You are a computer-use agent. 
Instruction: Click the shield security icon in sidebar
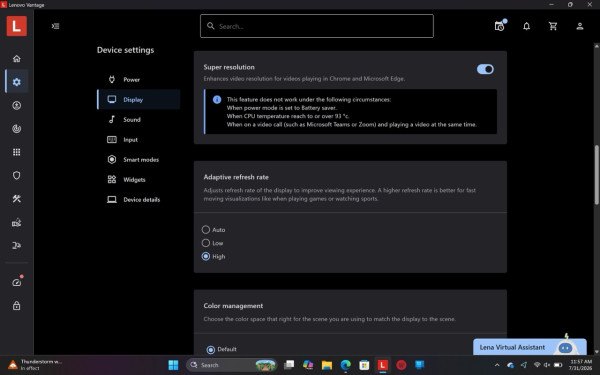coord(16,175)
